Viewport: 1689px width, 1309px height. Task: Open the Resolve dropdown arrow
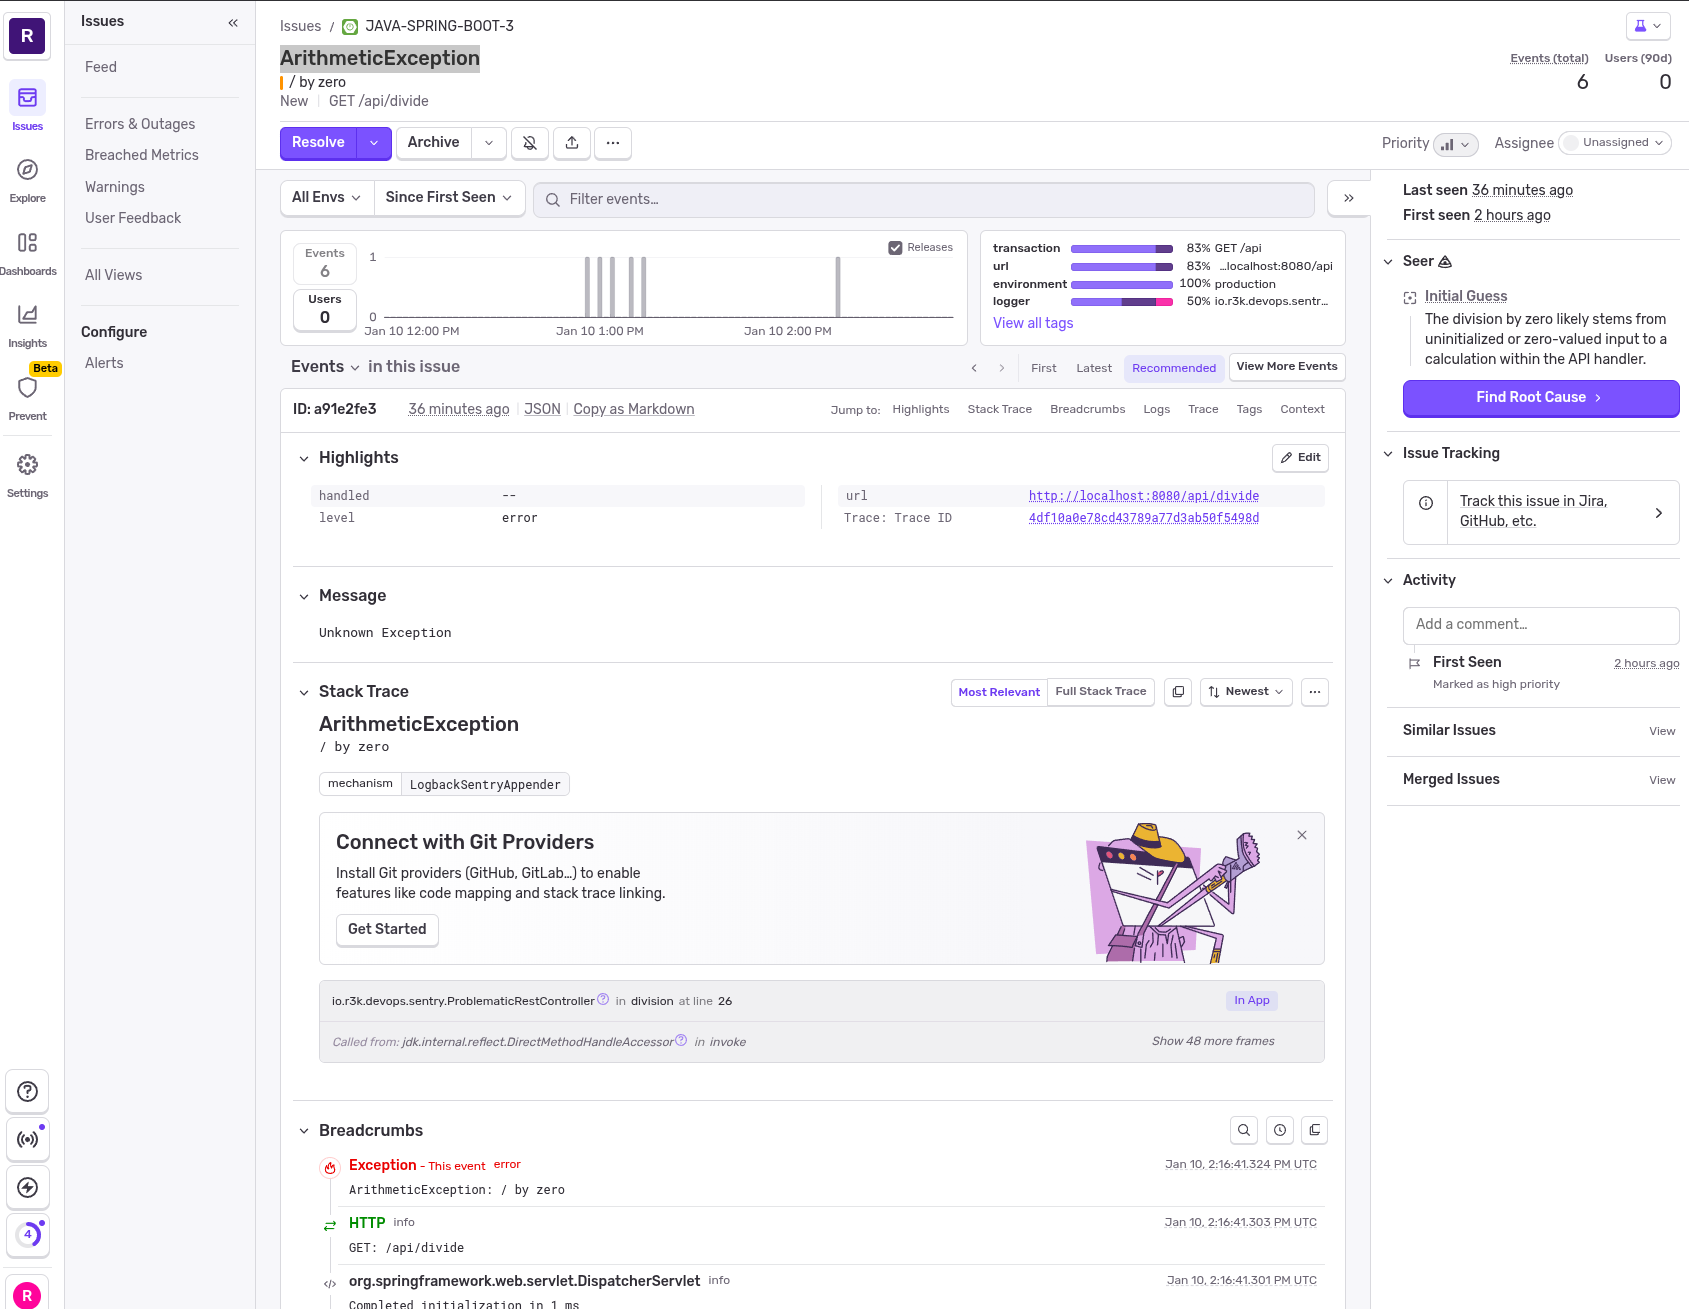point(374,143)
